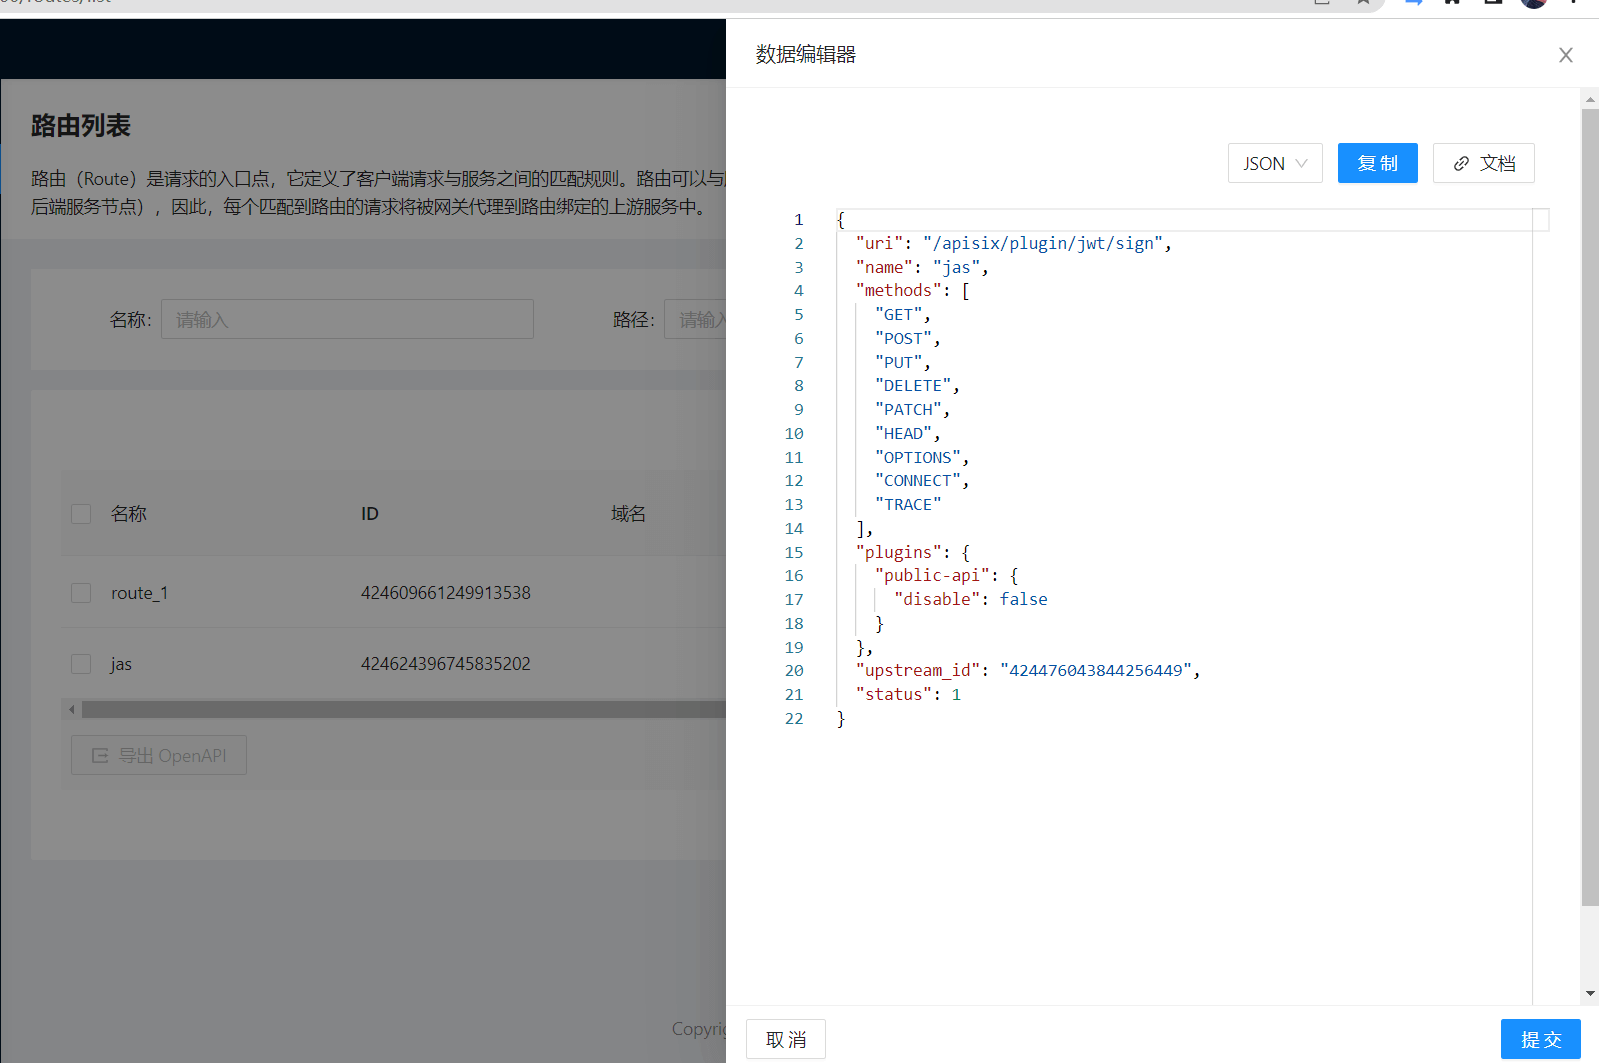Screen dimensions: 1599x1063
Task: Check the route_1 row checkbox
Action: pos(81,593)
